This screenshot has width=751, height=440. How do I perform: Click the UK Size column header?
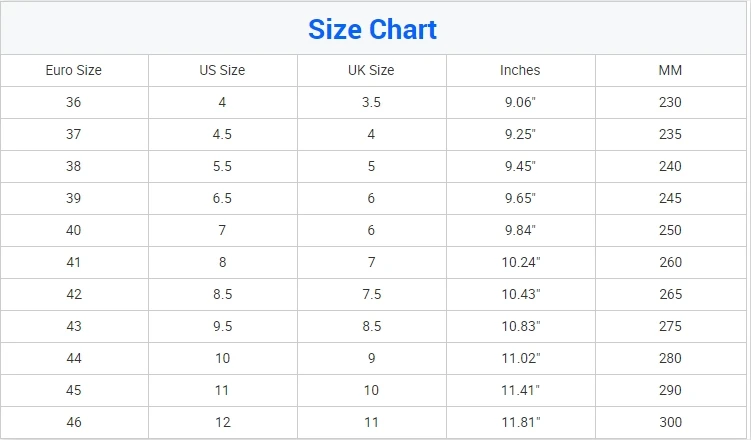coord(371,70)
